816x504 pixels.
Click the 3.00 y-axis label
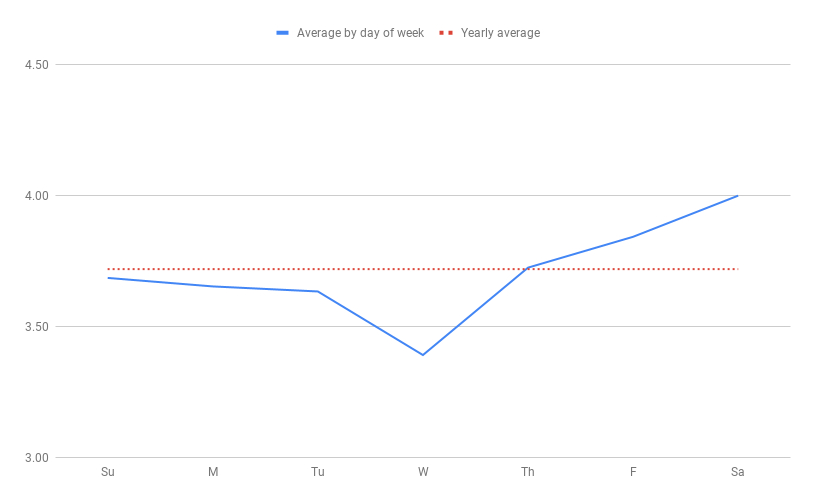[x=36, y=458]
